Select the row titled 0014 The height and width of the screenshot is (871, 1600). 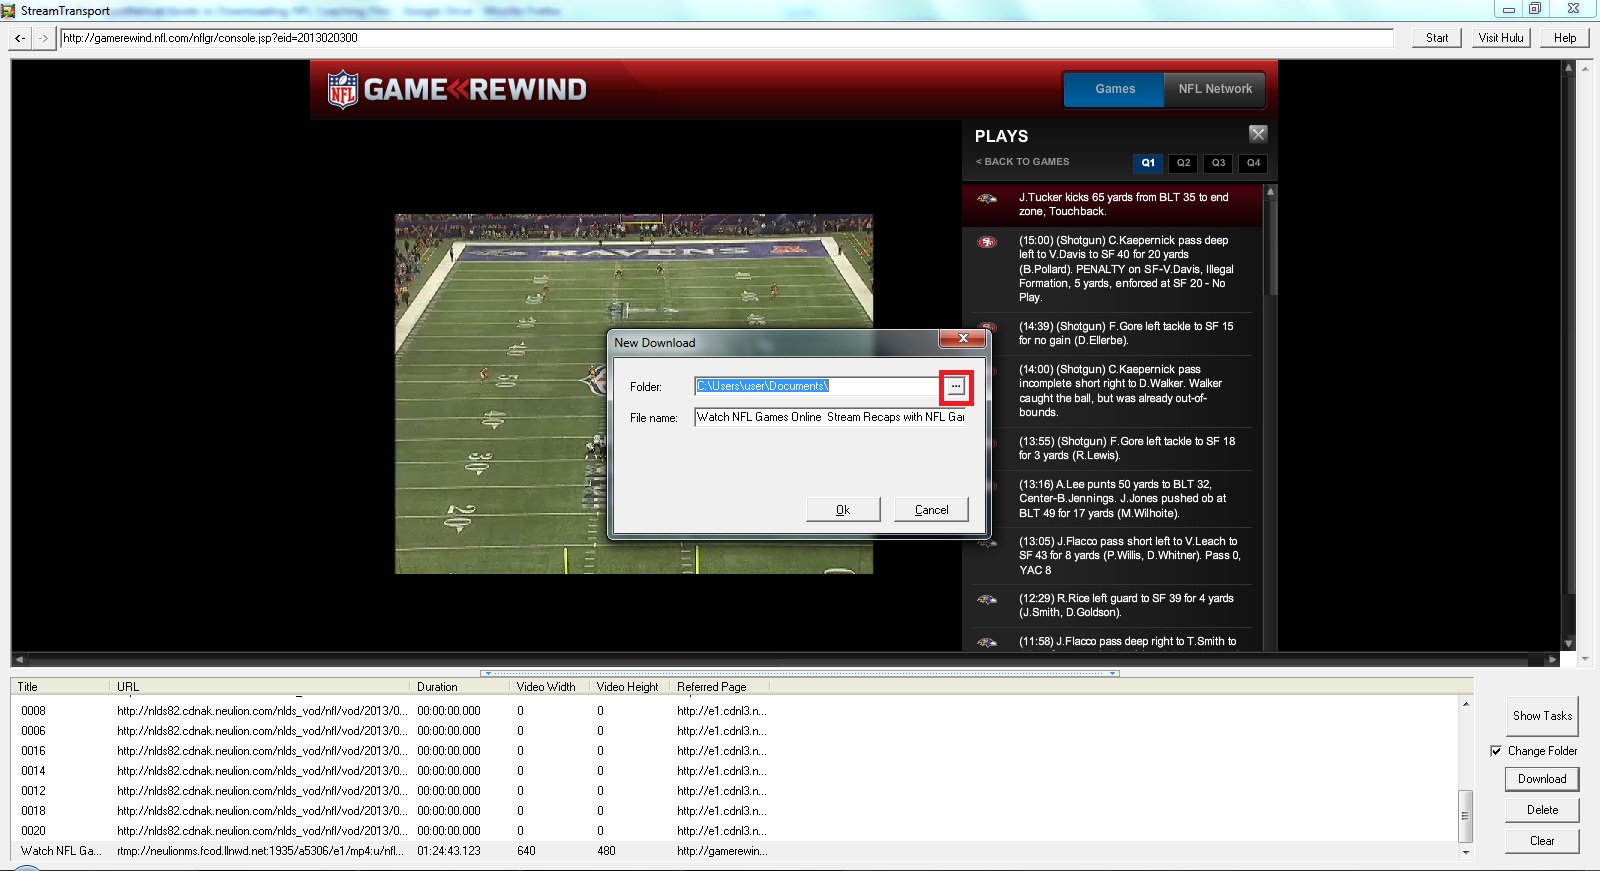coord(735,771)
